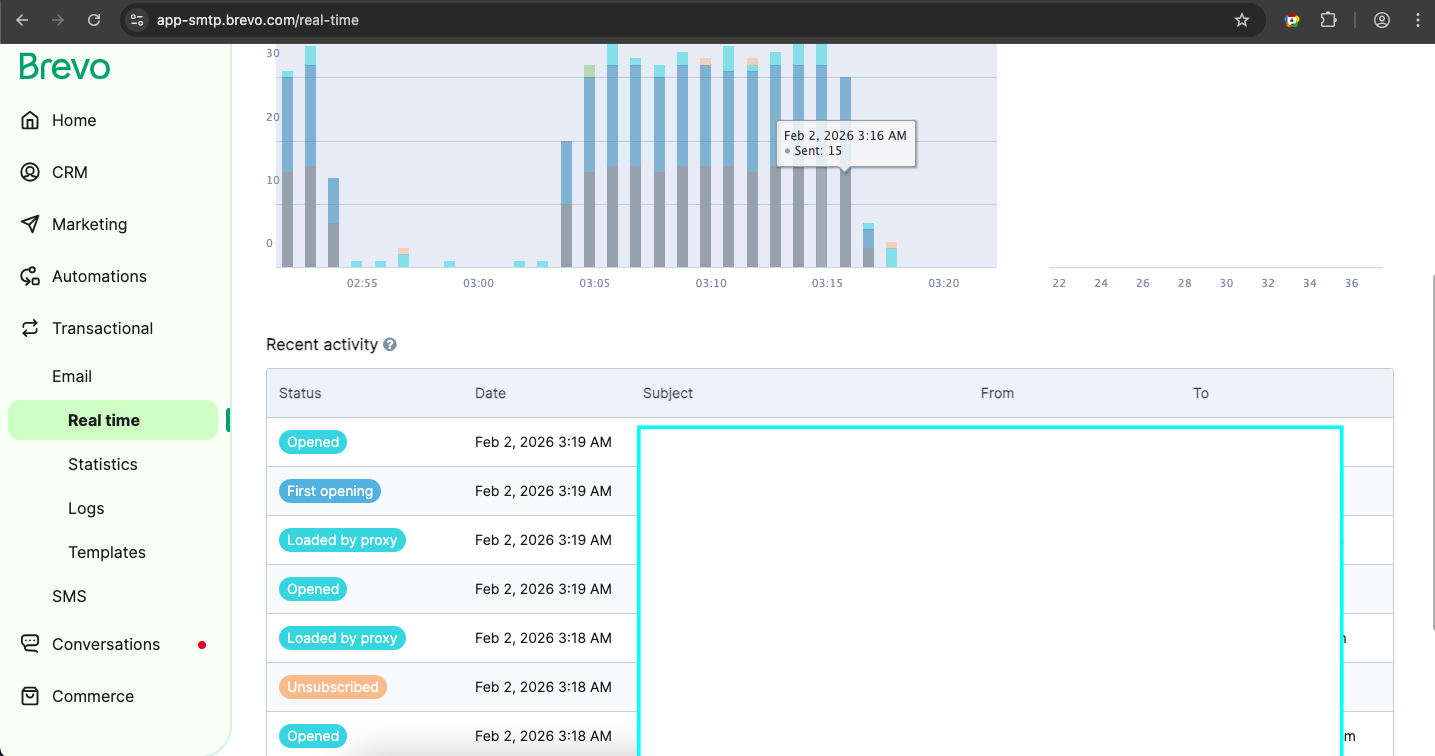This screenshot has width=1435, height=756.
Task: Click the Brevo logo
Action: 64,66
